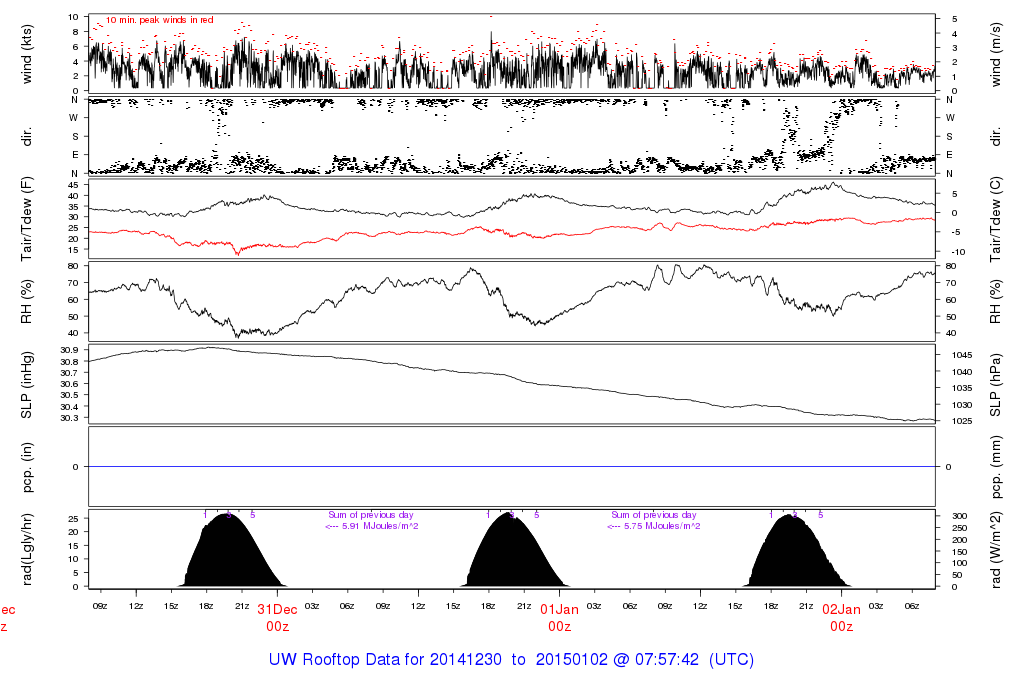
Task: Select the 02Jan date marker
Action: pos(842,609)
